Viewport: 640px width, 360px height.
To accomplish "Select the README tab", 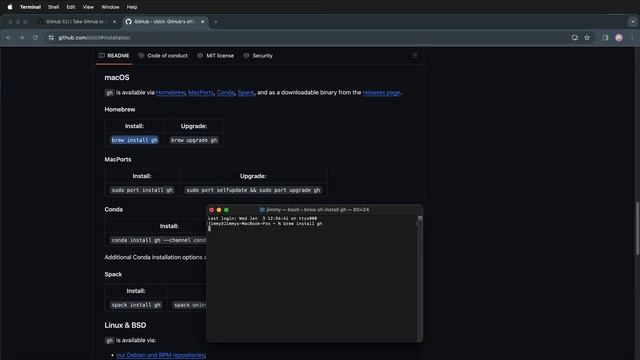I will [x=114, y=56].
